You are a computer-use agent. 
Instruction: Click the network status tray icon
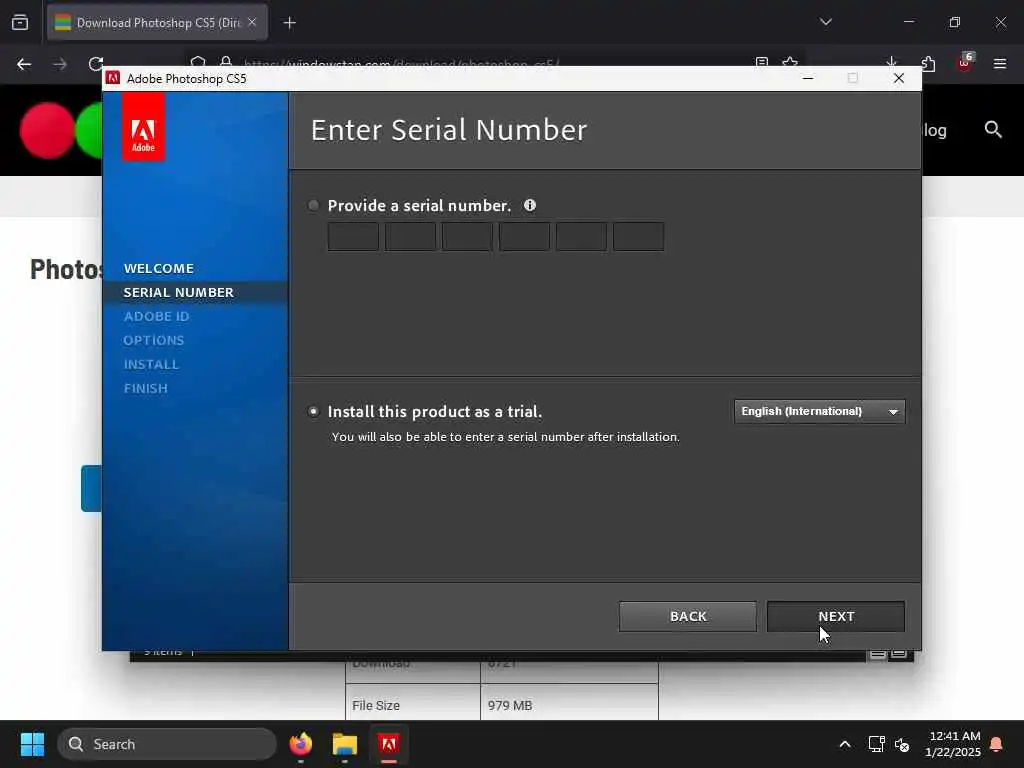(876, 744)
